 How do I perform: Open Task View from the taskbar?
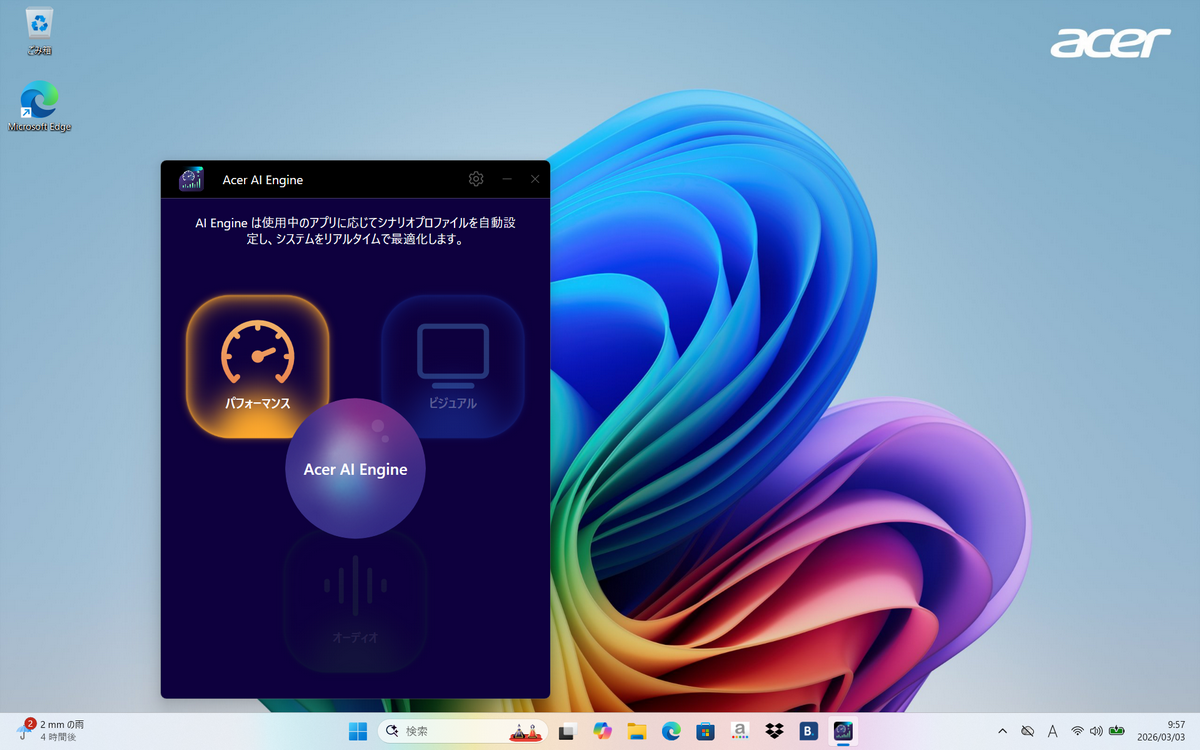click(567, 731)
